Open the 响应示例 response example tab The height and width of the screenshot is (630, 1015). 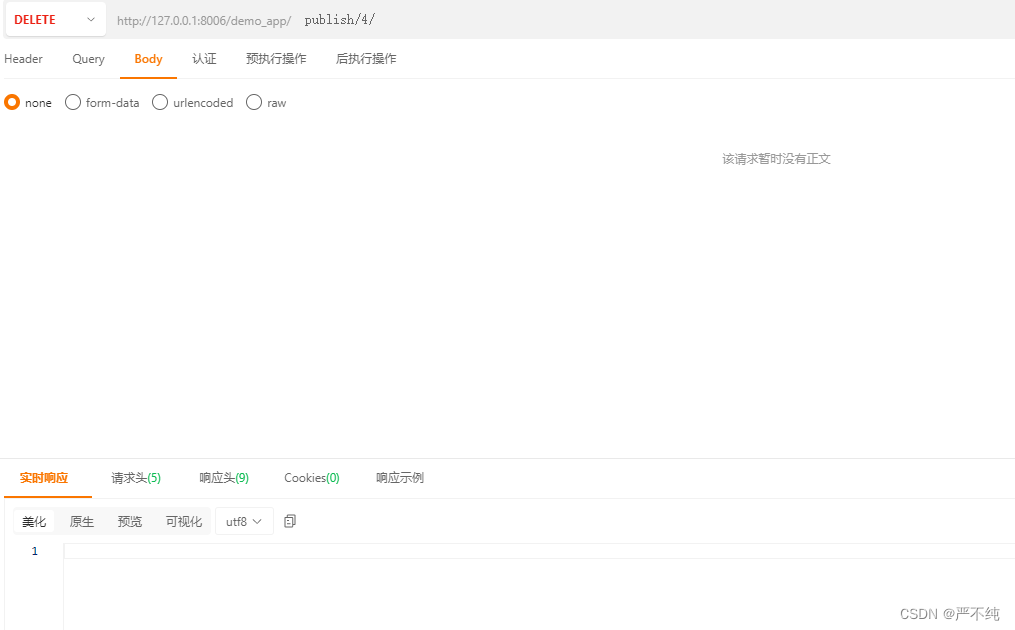(399, 477)
